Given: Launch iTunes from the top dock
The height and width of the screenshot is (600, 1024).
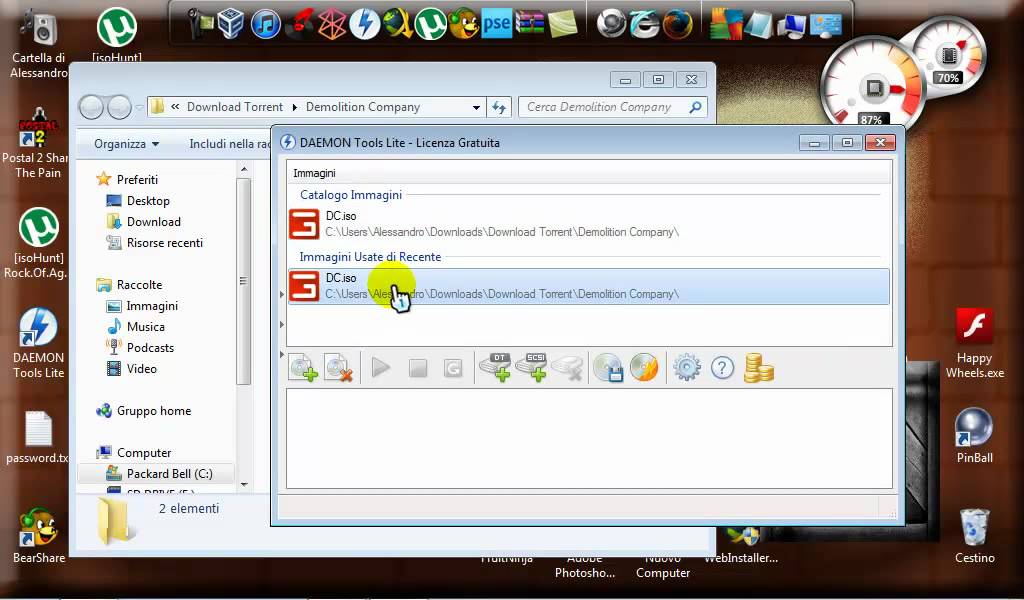Looking at the screenshot, I should pyautogui.click(x=265, y=25).
